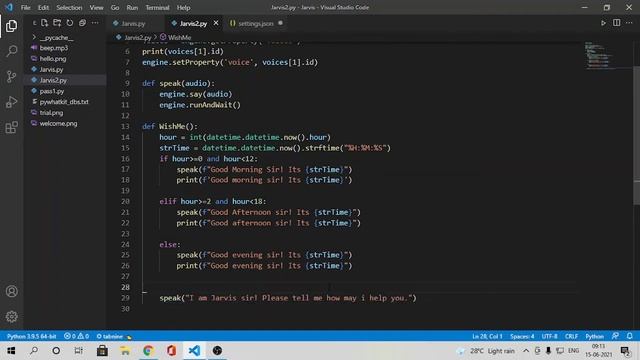The width and height of the screenshot is (640, 360).
Task: Run the Python file with play icon
Action: click(603, 23)
